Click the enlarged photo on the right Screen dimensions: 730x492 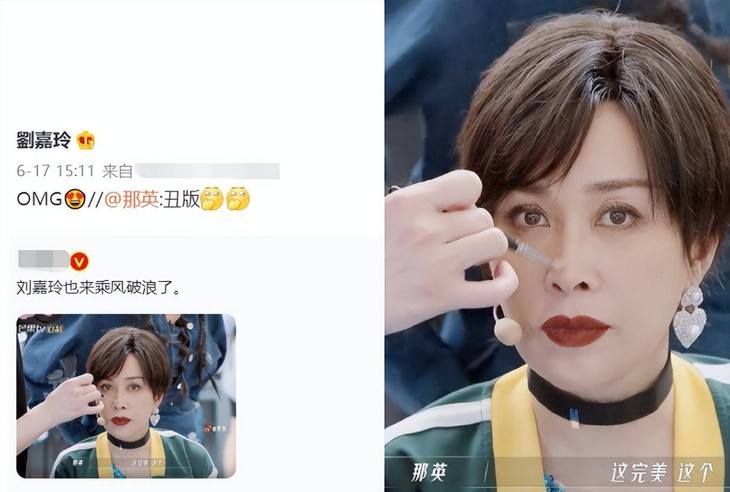coord(557,246)
